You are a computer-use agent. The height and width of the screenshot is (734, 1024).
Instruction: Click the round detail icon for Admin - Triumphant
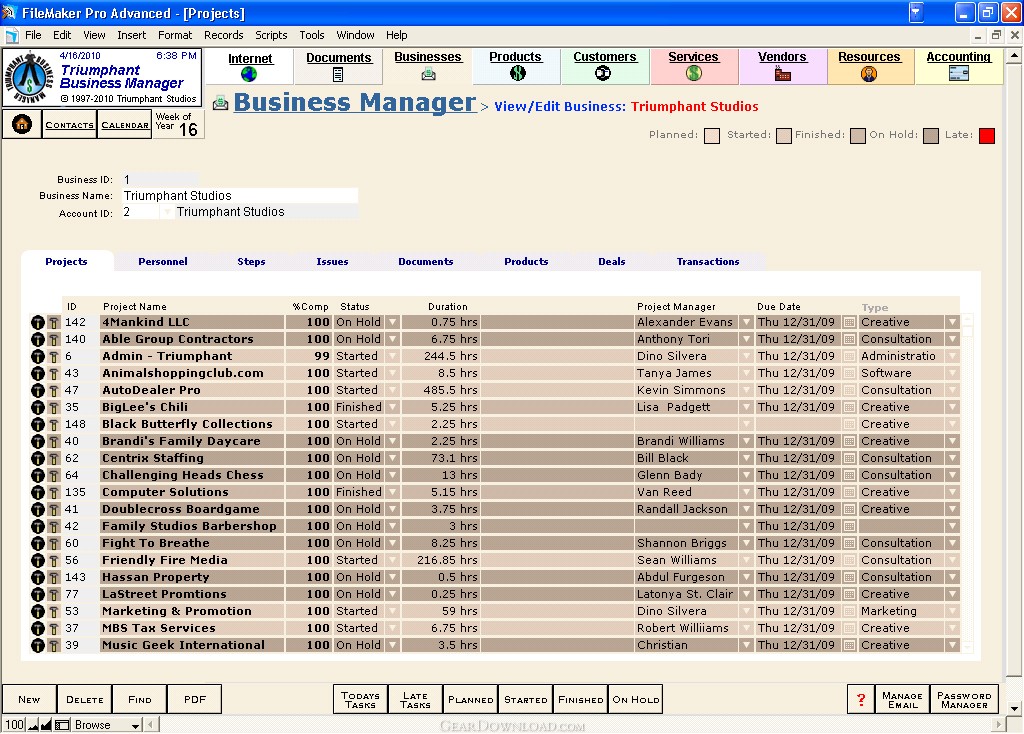tap(38, 357)
